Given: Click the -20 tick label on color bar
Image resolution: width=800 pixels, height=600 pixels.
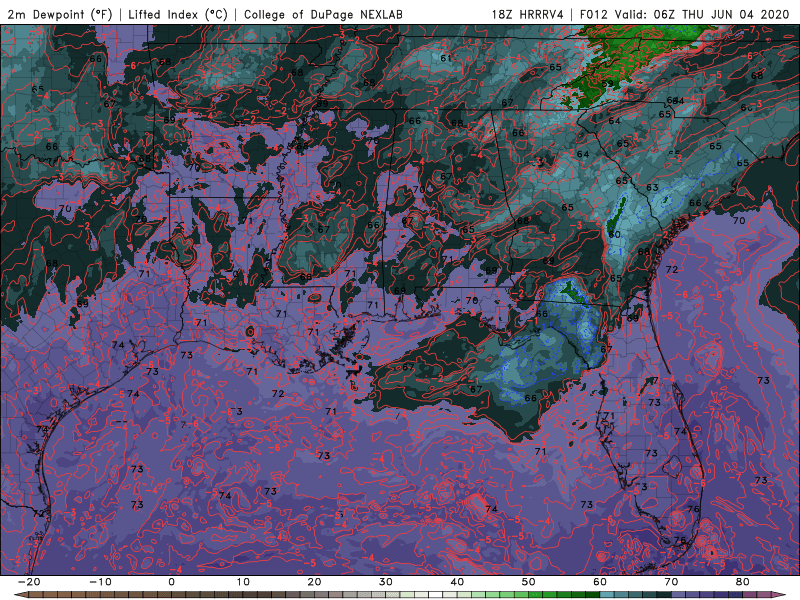Looking at the screenshot, I should point(29,582).
